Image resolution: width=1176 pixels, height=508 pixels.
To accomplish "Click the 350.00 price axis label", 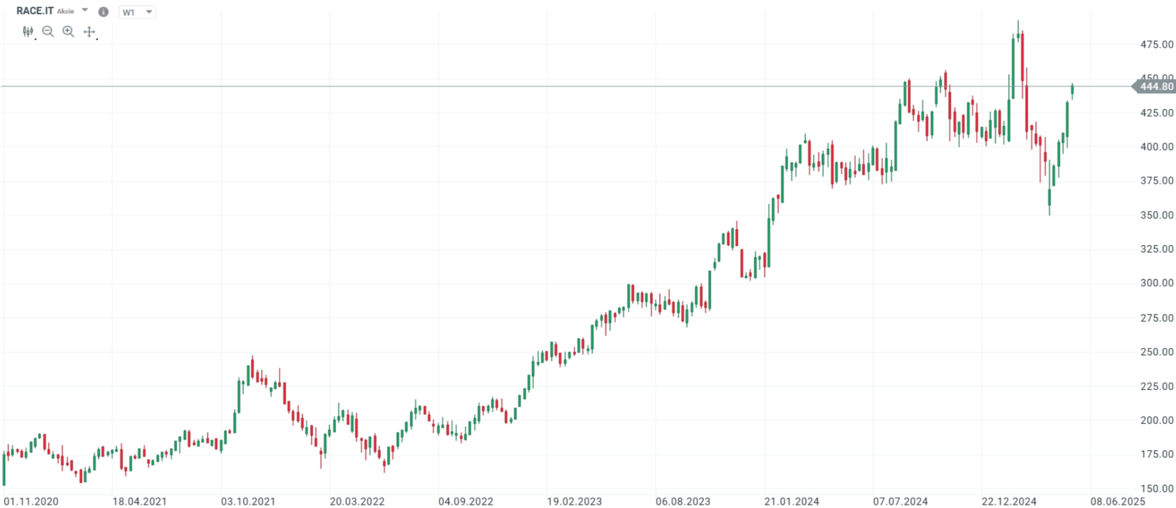I will [x=1155, y=215].
